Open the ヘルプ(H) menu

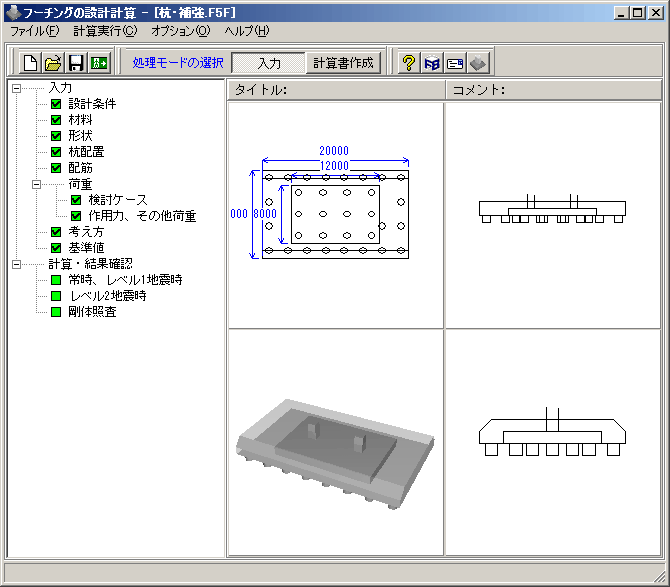point(247,31)
